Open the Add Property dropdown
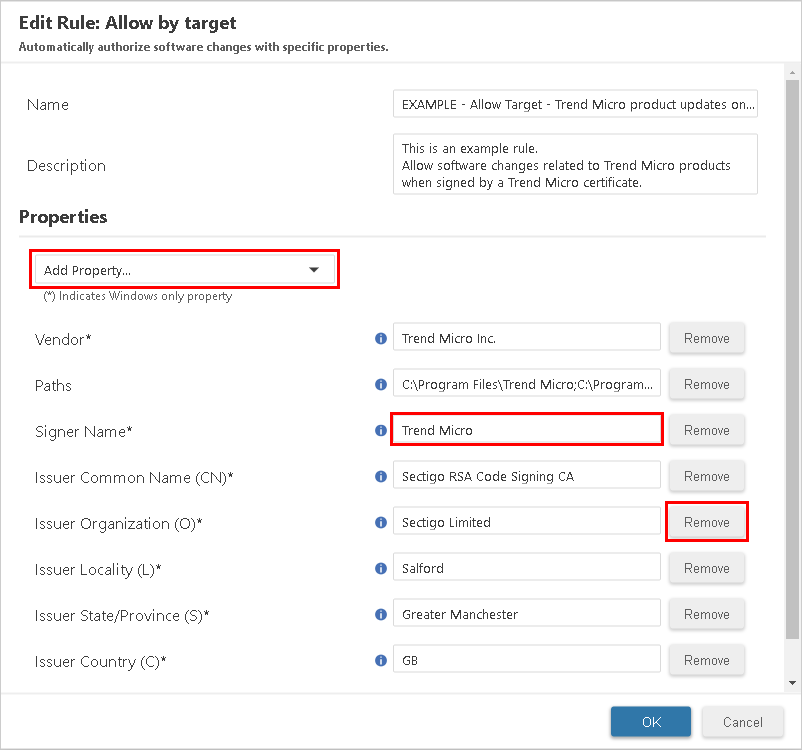The height and width of the screenshot is (750, 802). click(x=184, y=269)
